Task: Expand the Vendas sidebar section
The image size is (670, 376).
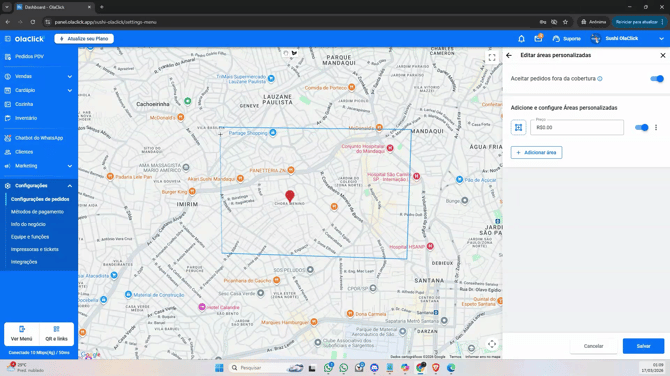Action: (38, 76)
